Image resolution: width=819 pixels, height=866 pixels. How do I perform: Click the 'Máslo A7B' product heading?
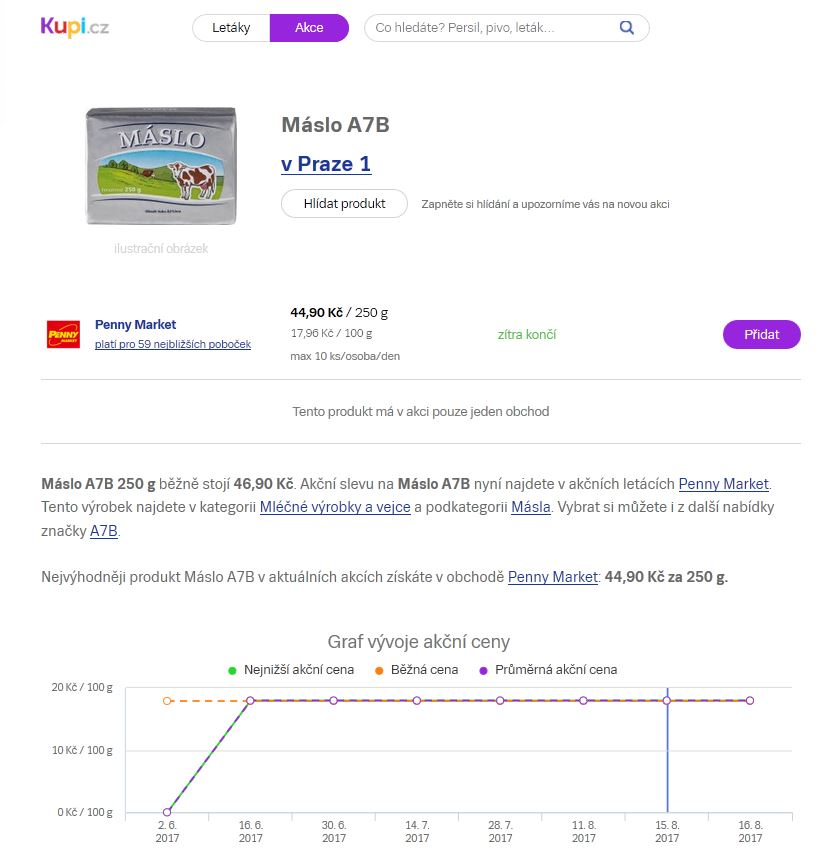click(335, 125)
